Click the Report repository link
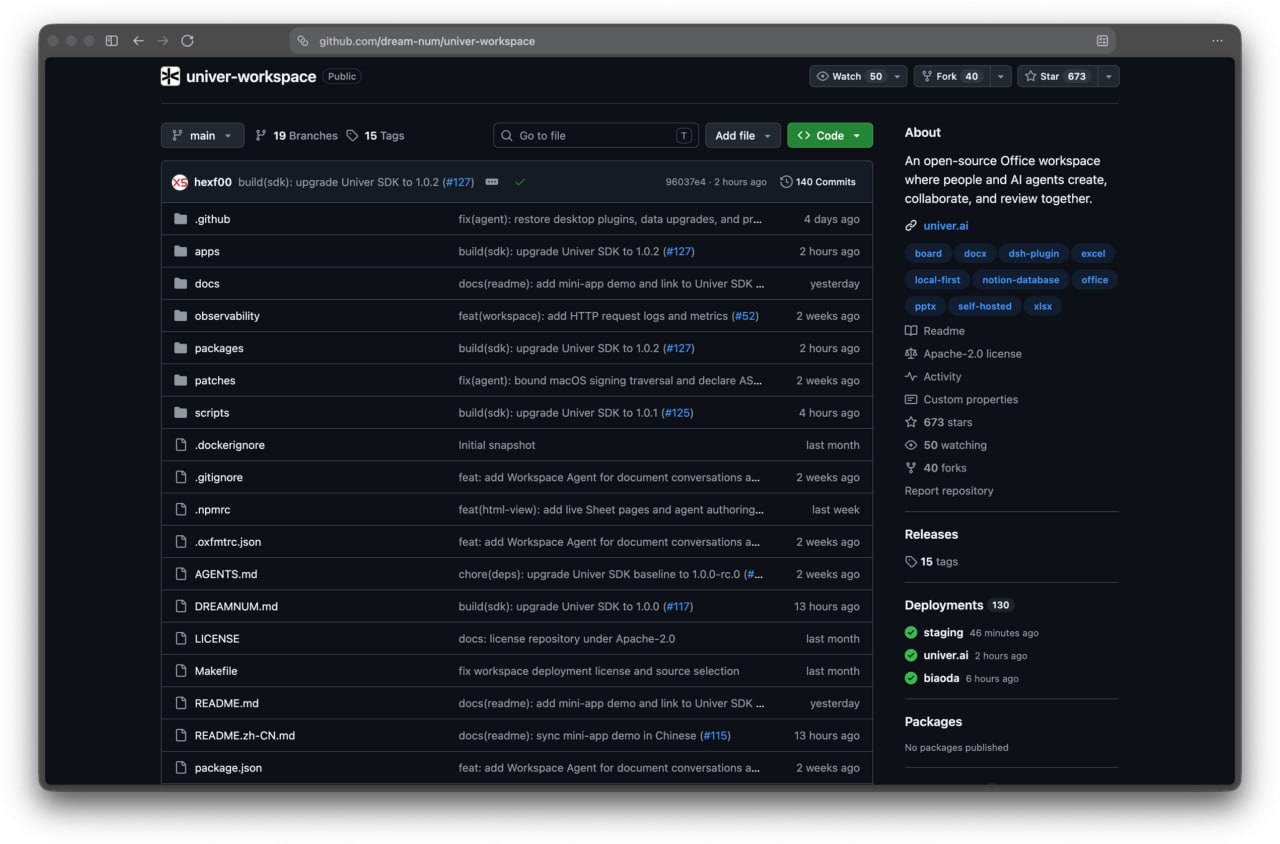The height and width of the screenshot is (844, 1280). tap(949, 491)
